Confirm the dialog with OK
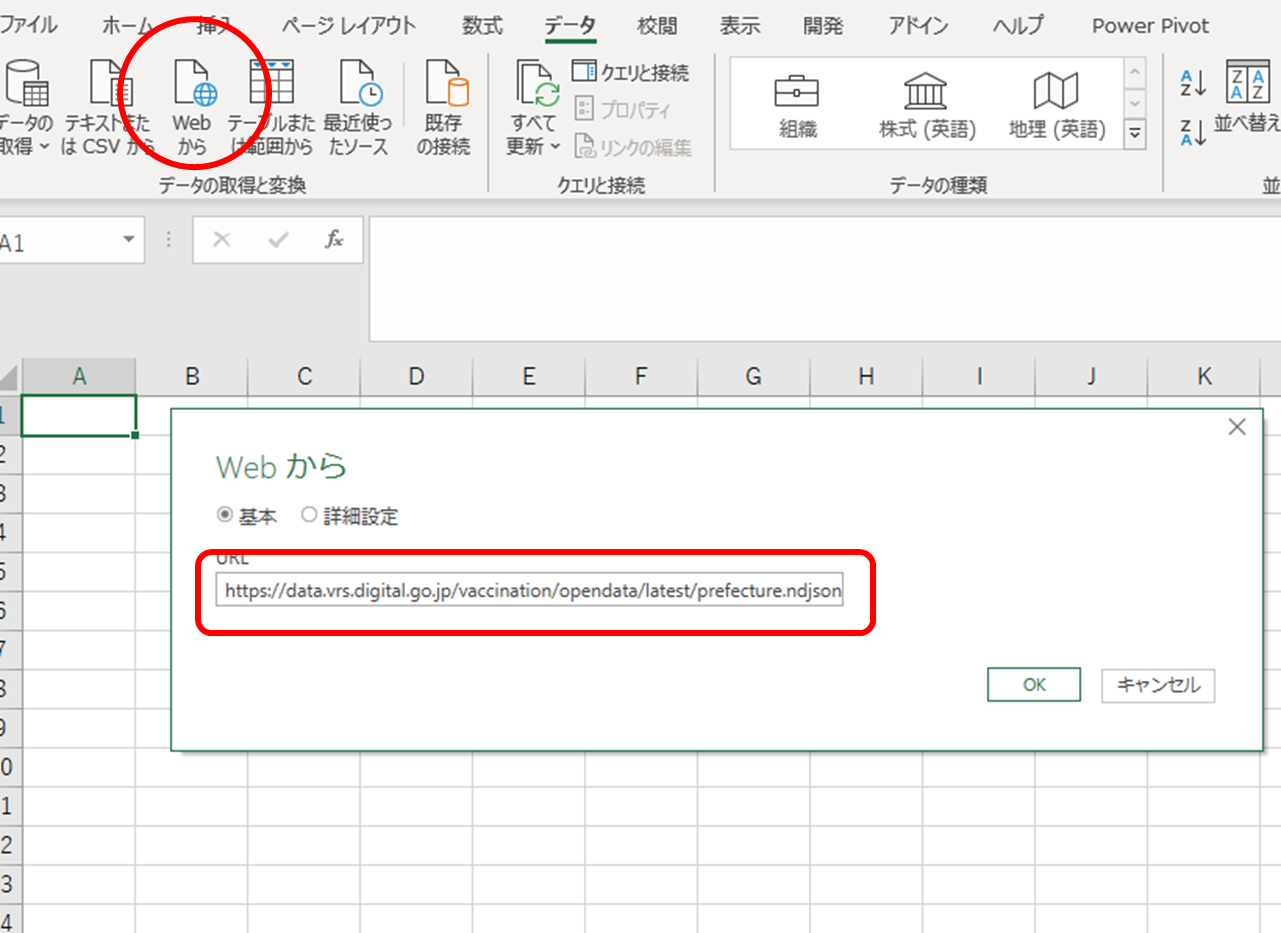The height and width of the screenshot is (933, 1281). [1034, 685]
